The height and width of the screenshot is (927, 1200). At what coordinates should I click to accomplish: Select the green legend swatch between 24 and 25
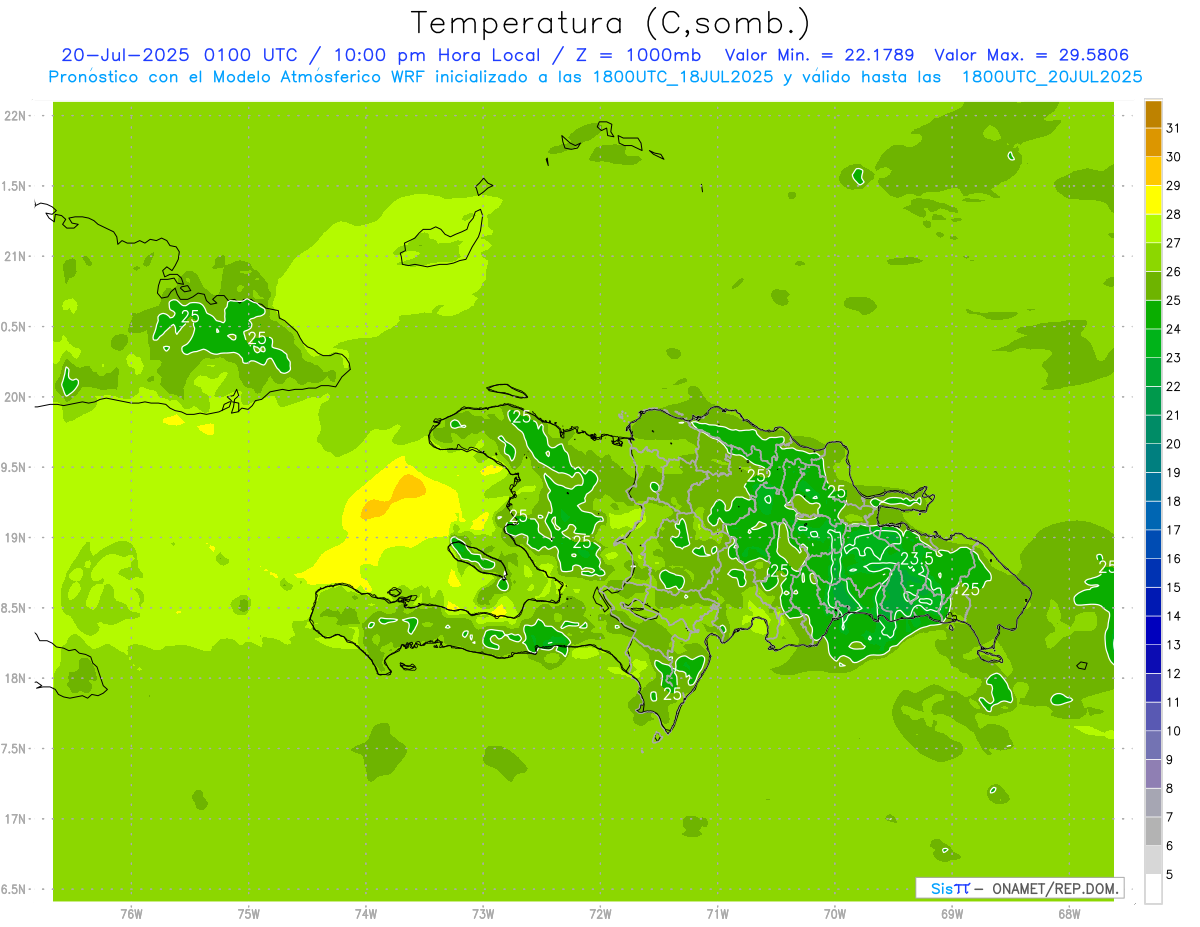1153,315
